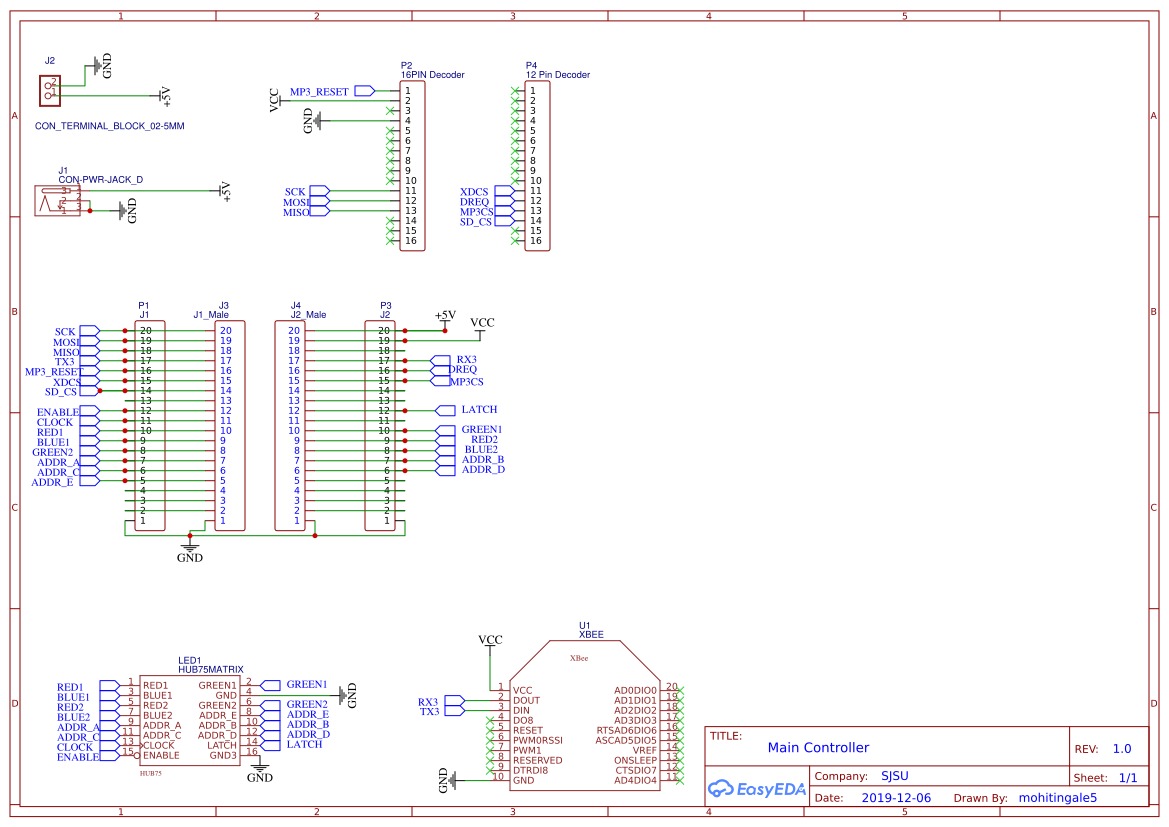Select the ADDR_D net port right of P3 header
The image size is (1169, 827).
coord(445,470)
